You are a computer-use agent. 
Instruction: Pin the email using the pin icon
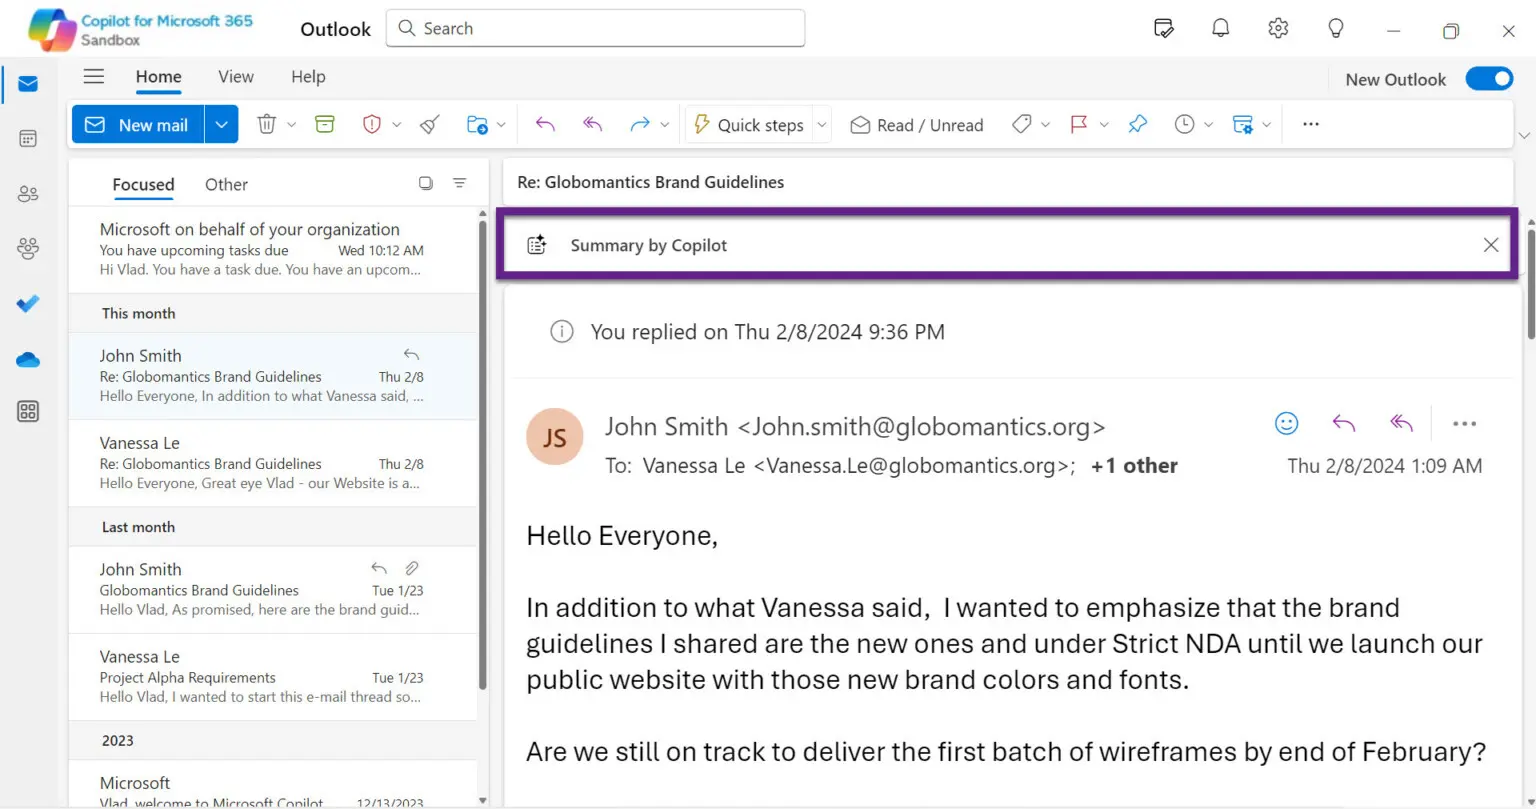[x=1137, y=124]
